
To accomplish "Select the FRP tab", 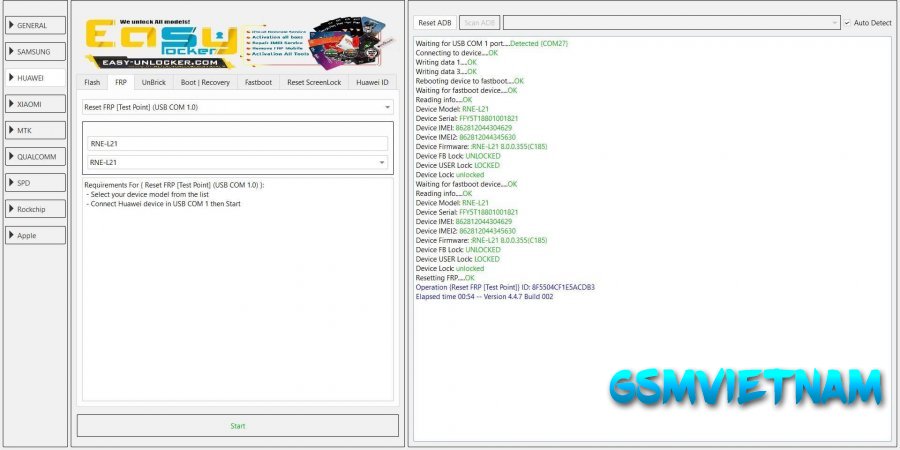I will click(x=121, y=82).
